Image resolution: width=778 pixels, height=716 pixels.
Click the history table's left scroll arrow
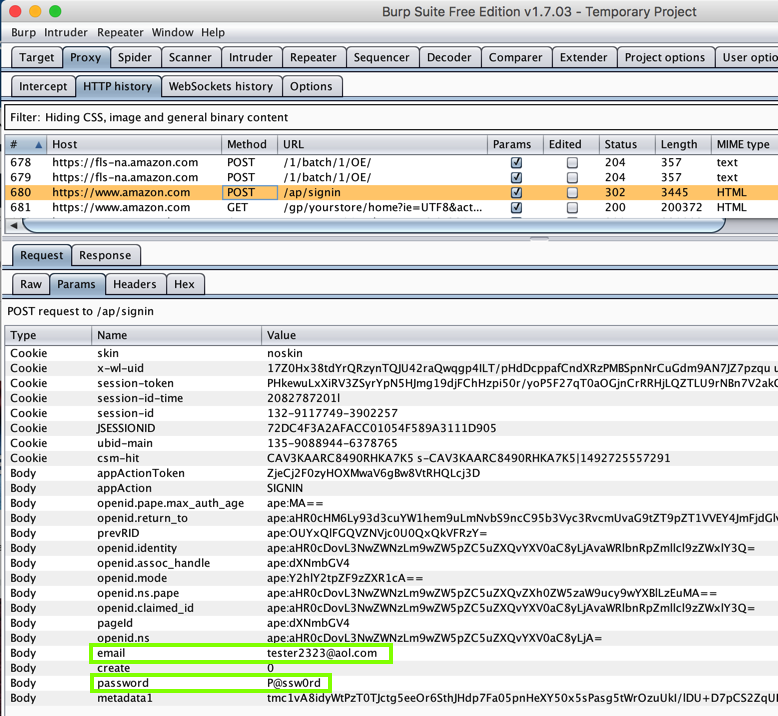(x=16, y=225)
